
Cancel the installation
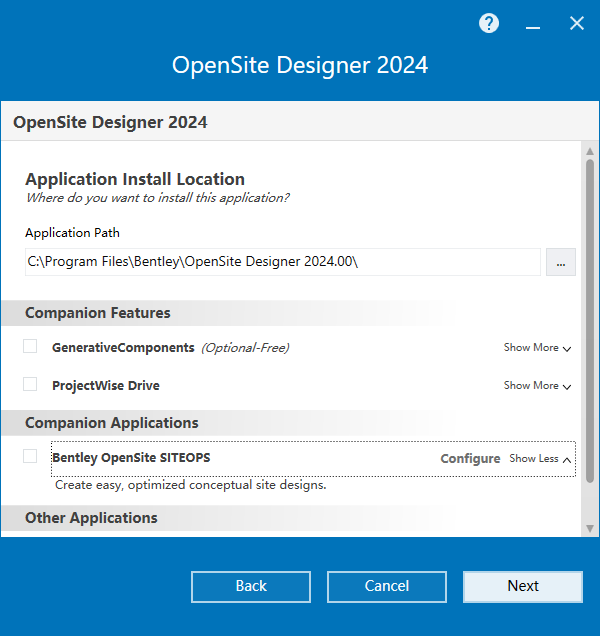pyautogui.click(x=387, y=587)
